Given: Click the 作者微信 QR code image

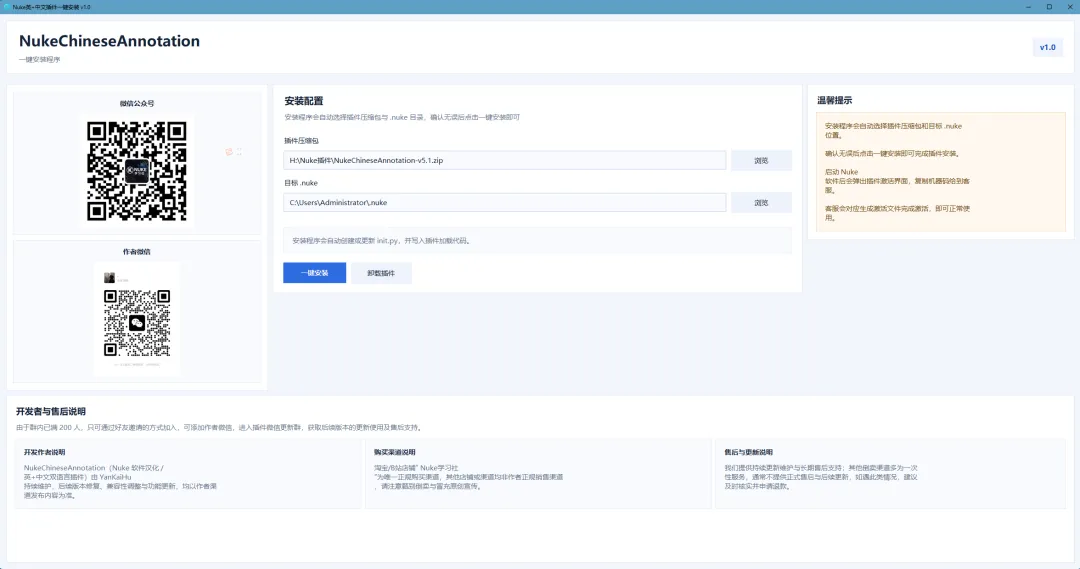Looking at the screenshot, I should (136, 322).
